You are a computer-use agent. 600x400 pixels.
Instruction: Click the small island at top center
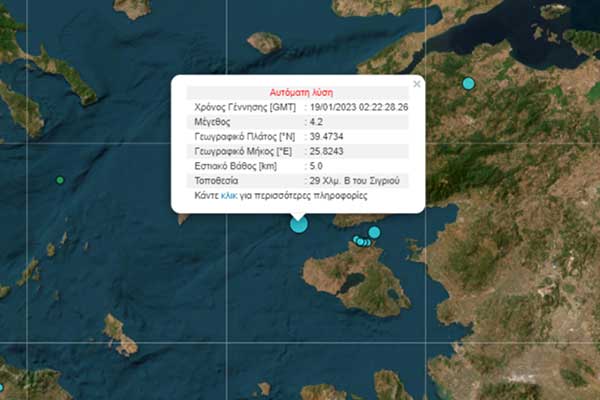(264, 42)
